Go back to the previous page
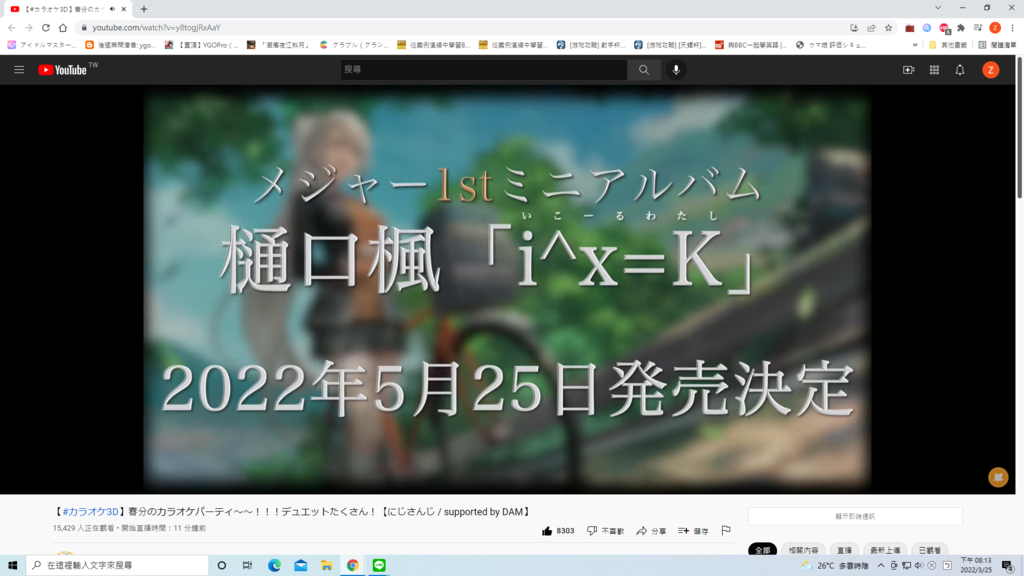Image resolution: width=1024 pixels, height=576 pixels. click(12, 27)
